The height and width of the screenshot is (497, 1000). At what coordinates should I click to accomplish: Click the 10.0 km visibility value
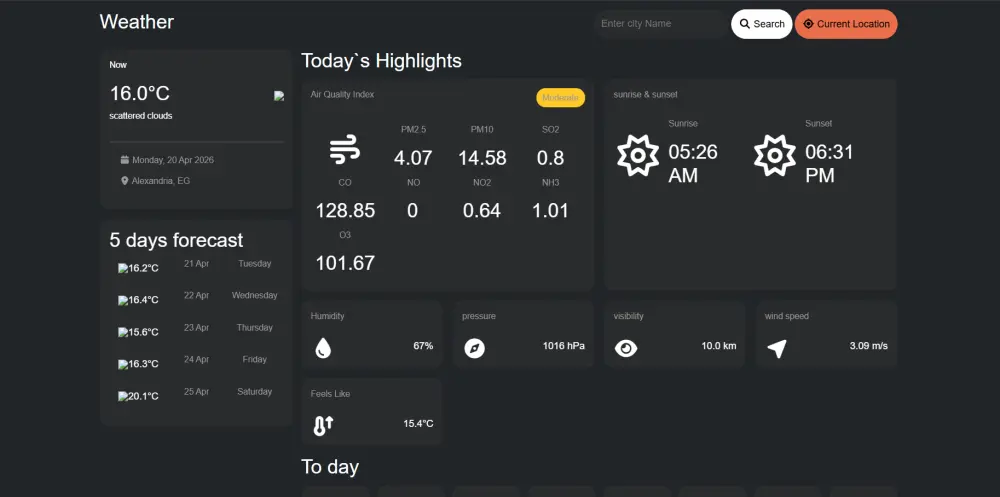[x=719, y=346]
